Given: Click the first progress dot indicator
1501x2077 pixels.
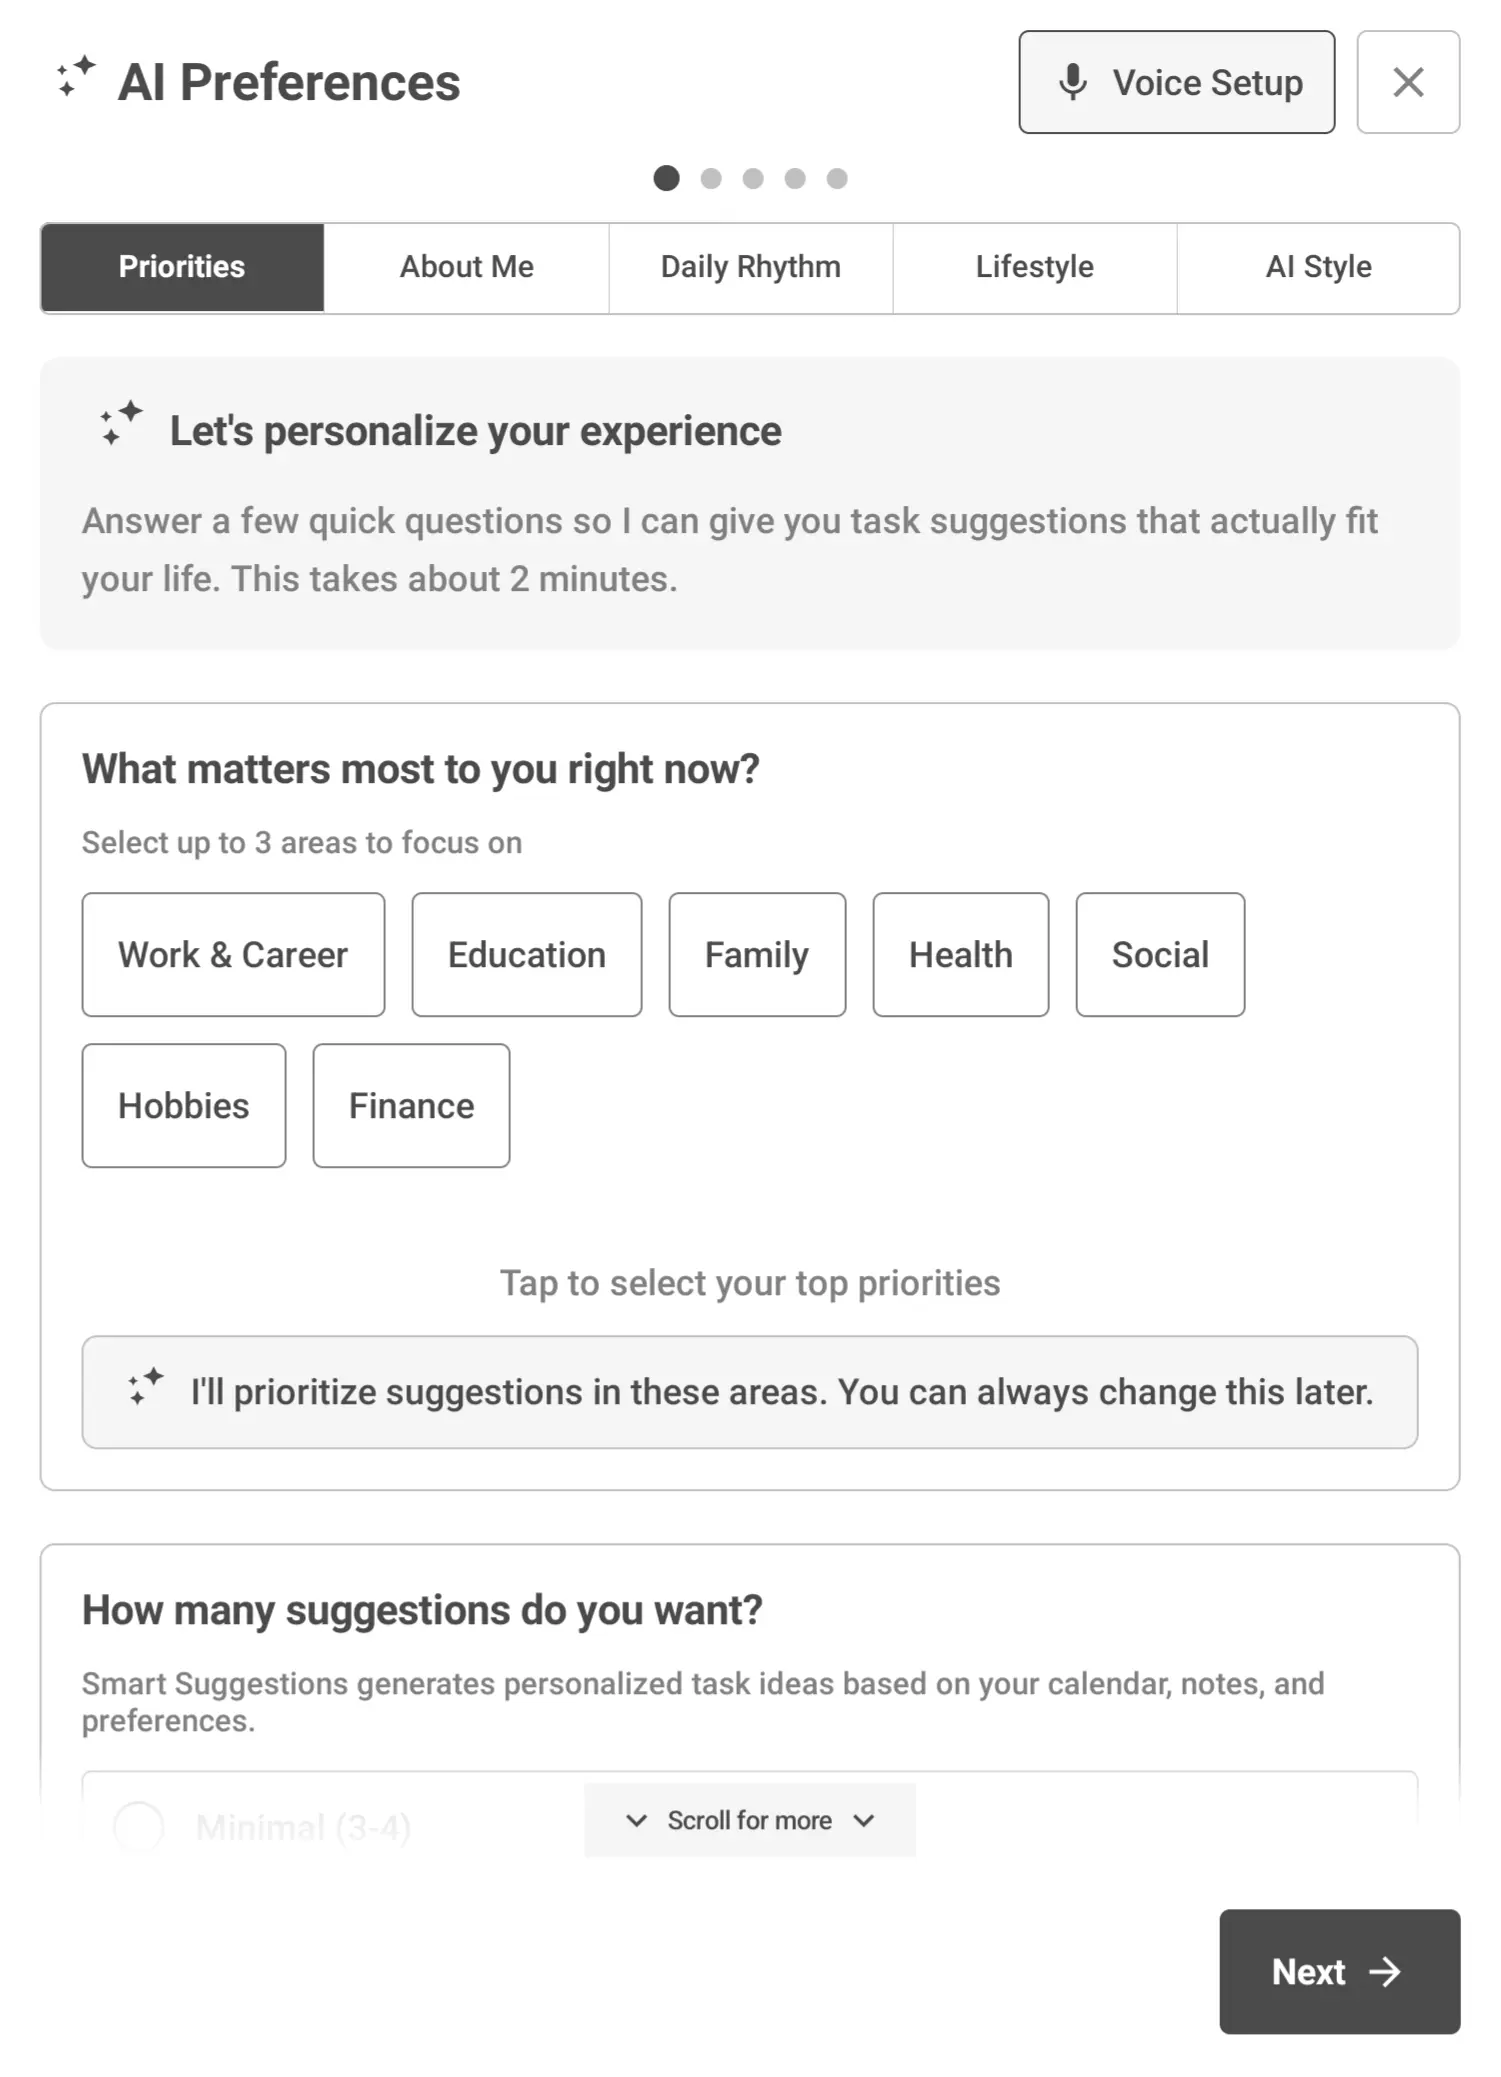Looking at the screenshot, I should (x=667, y=178).
